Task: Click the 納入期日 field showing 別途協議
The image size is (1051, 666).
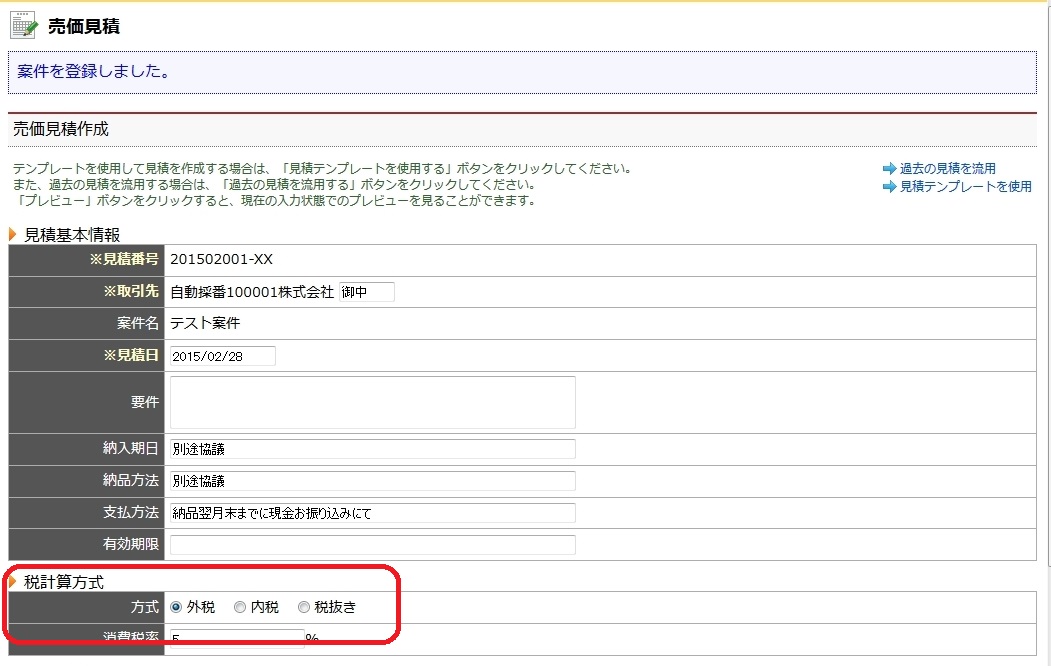Action: [372, 448]
